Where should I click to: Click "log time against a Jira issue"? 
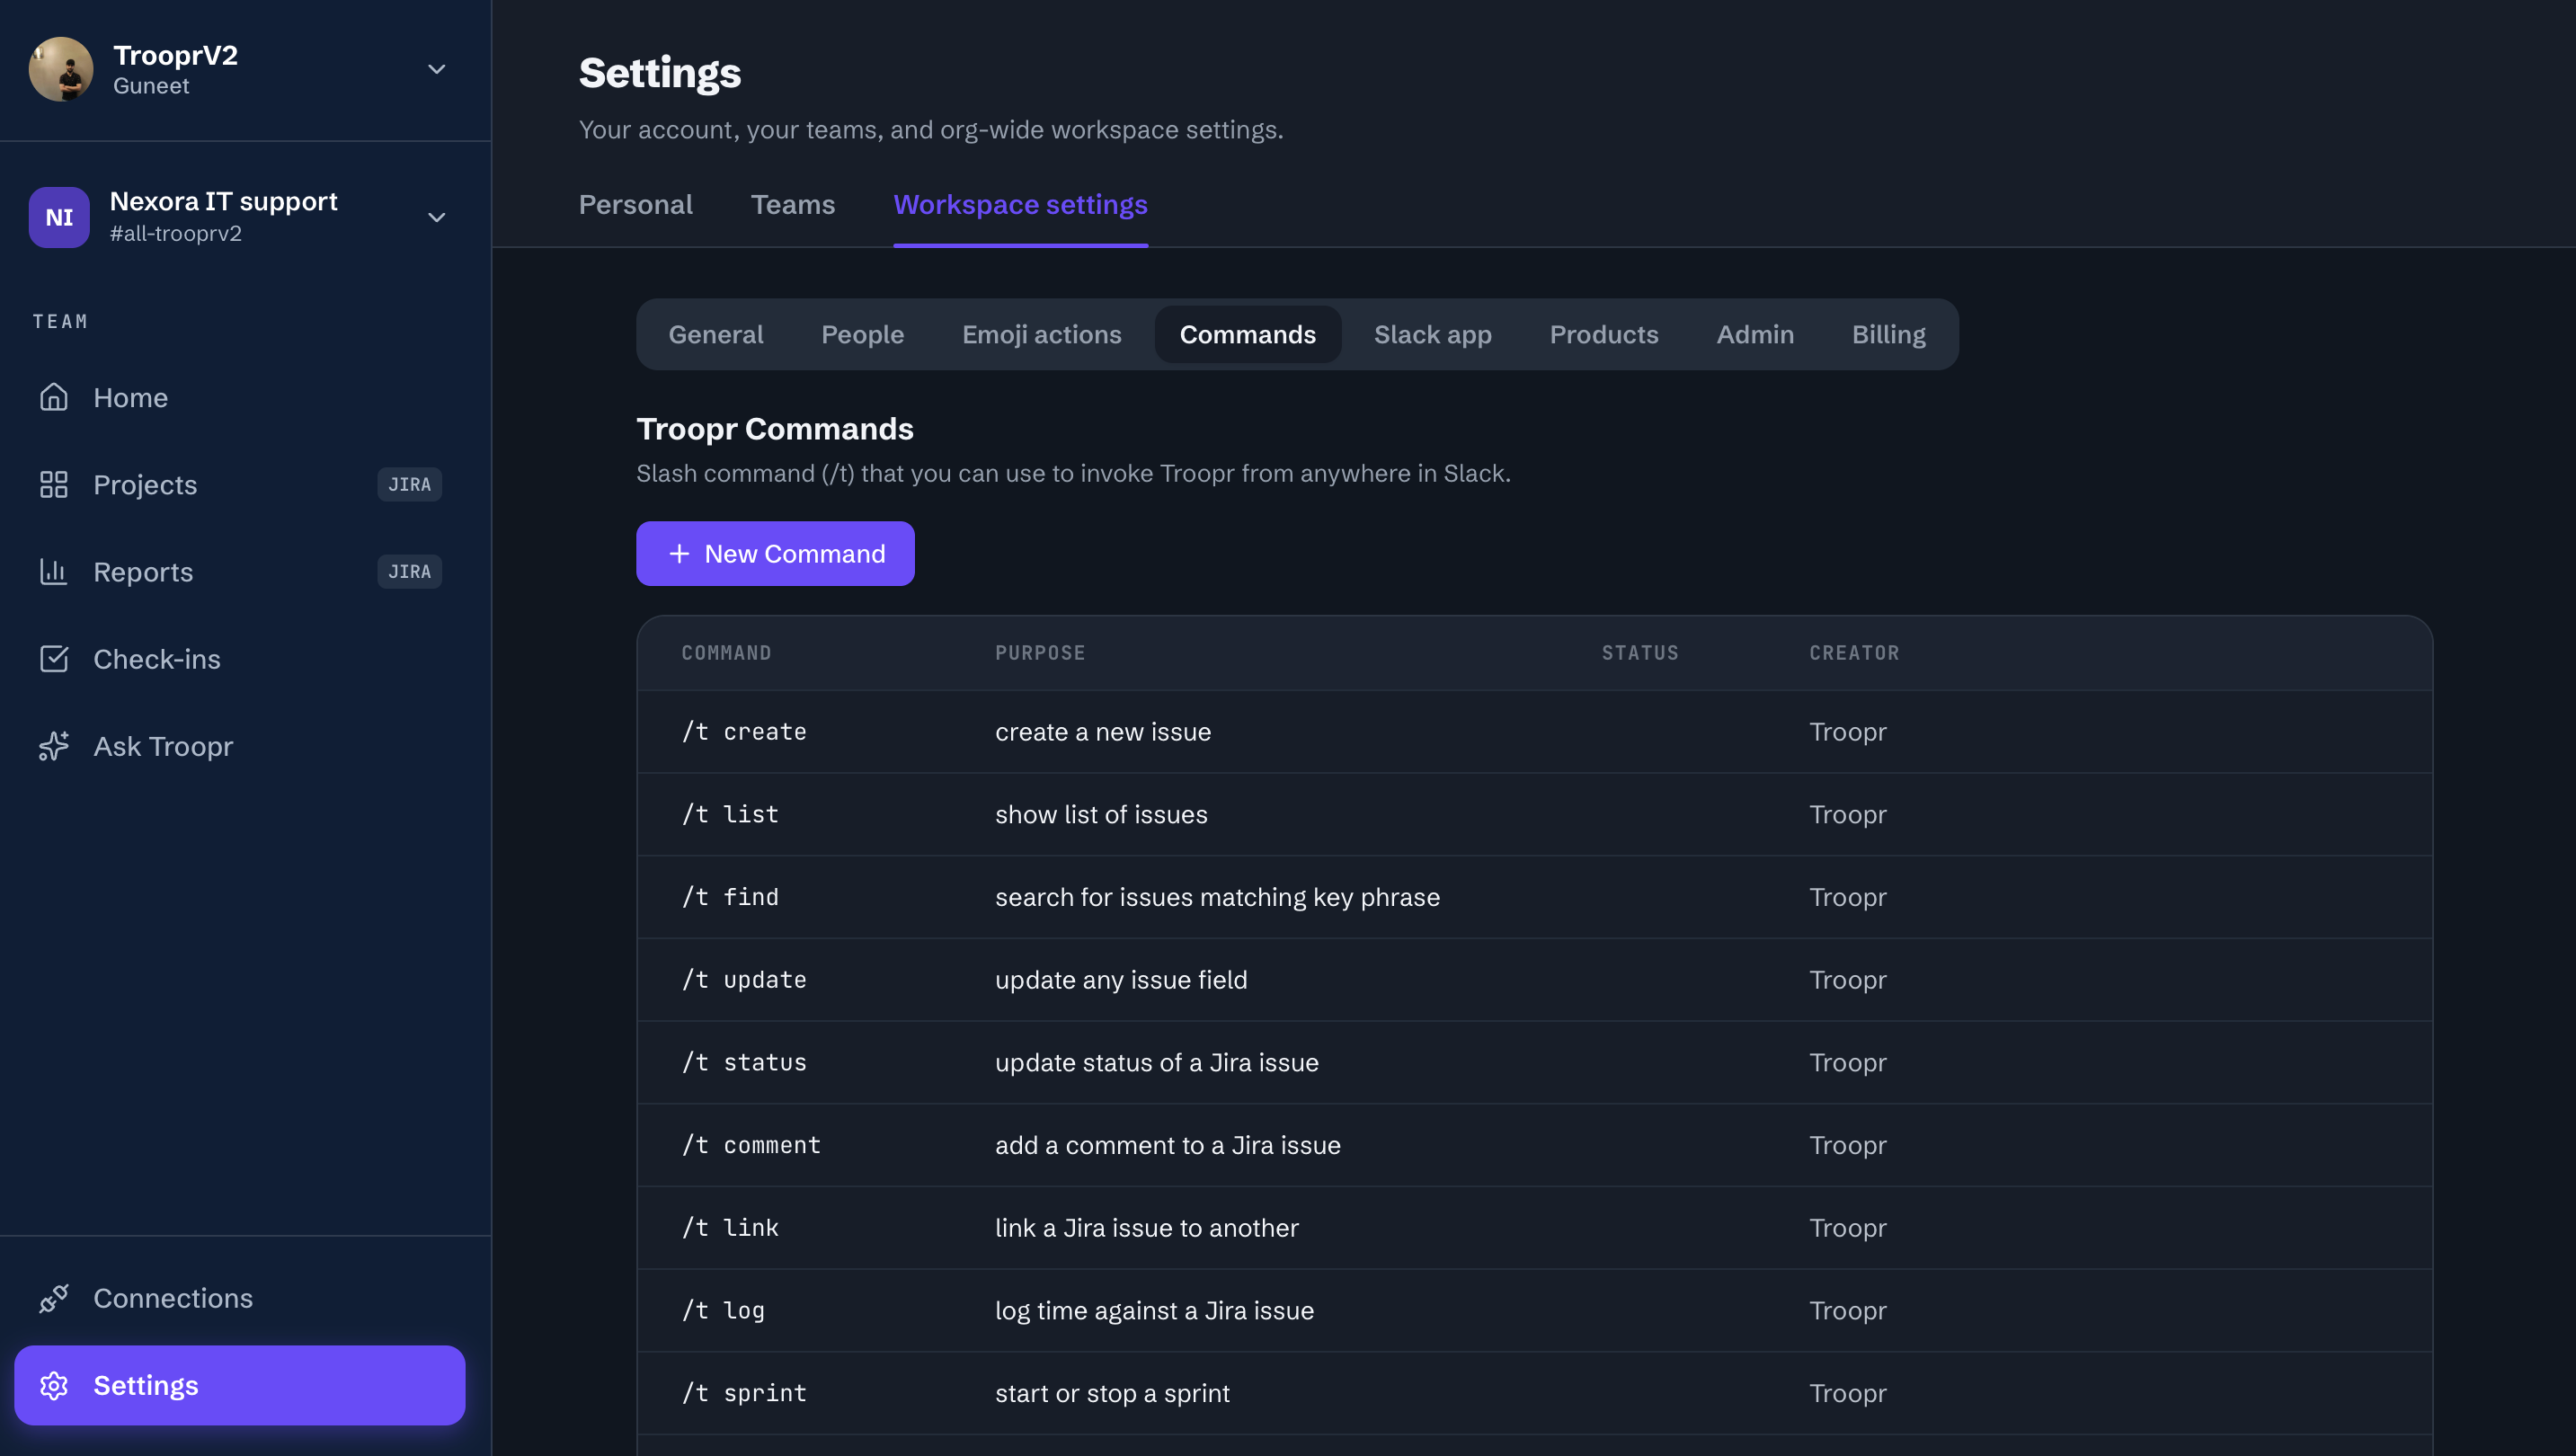click(x=1154, y=1310)
